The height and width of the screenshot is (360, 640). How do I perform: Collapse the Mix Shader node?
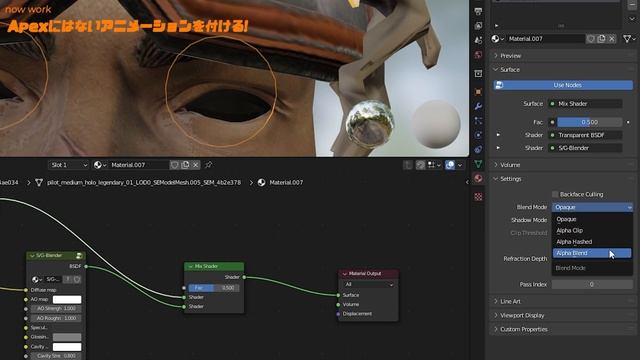tap(190, 266)
